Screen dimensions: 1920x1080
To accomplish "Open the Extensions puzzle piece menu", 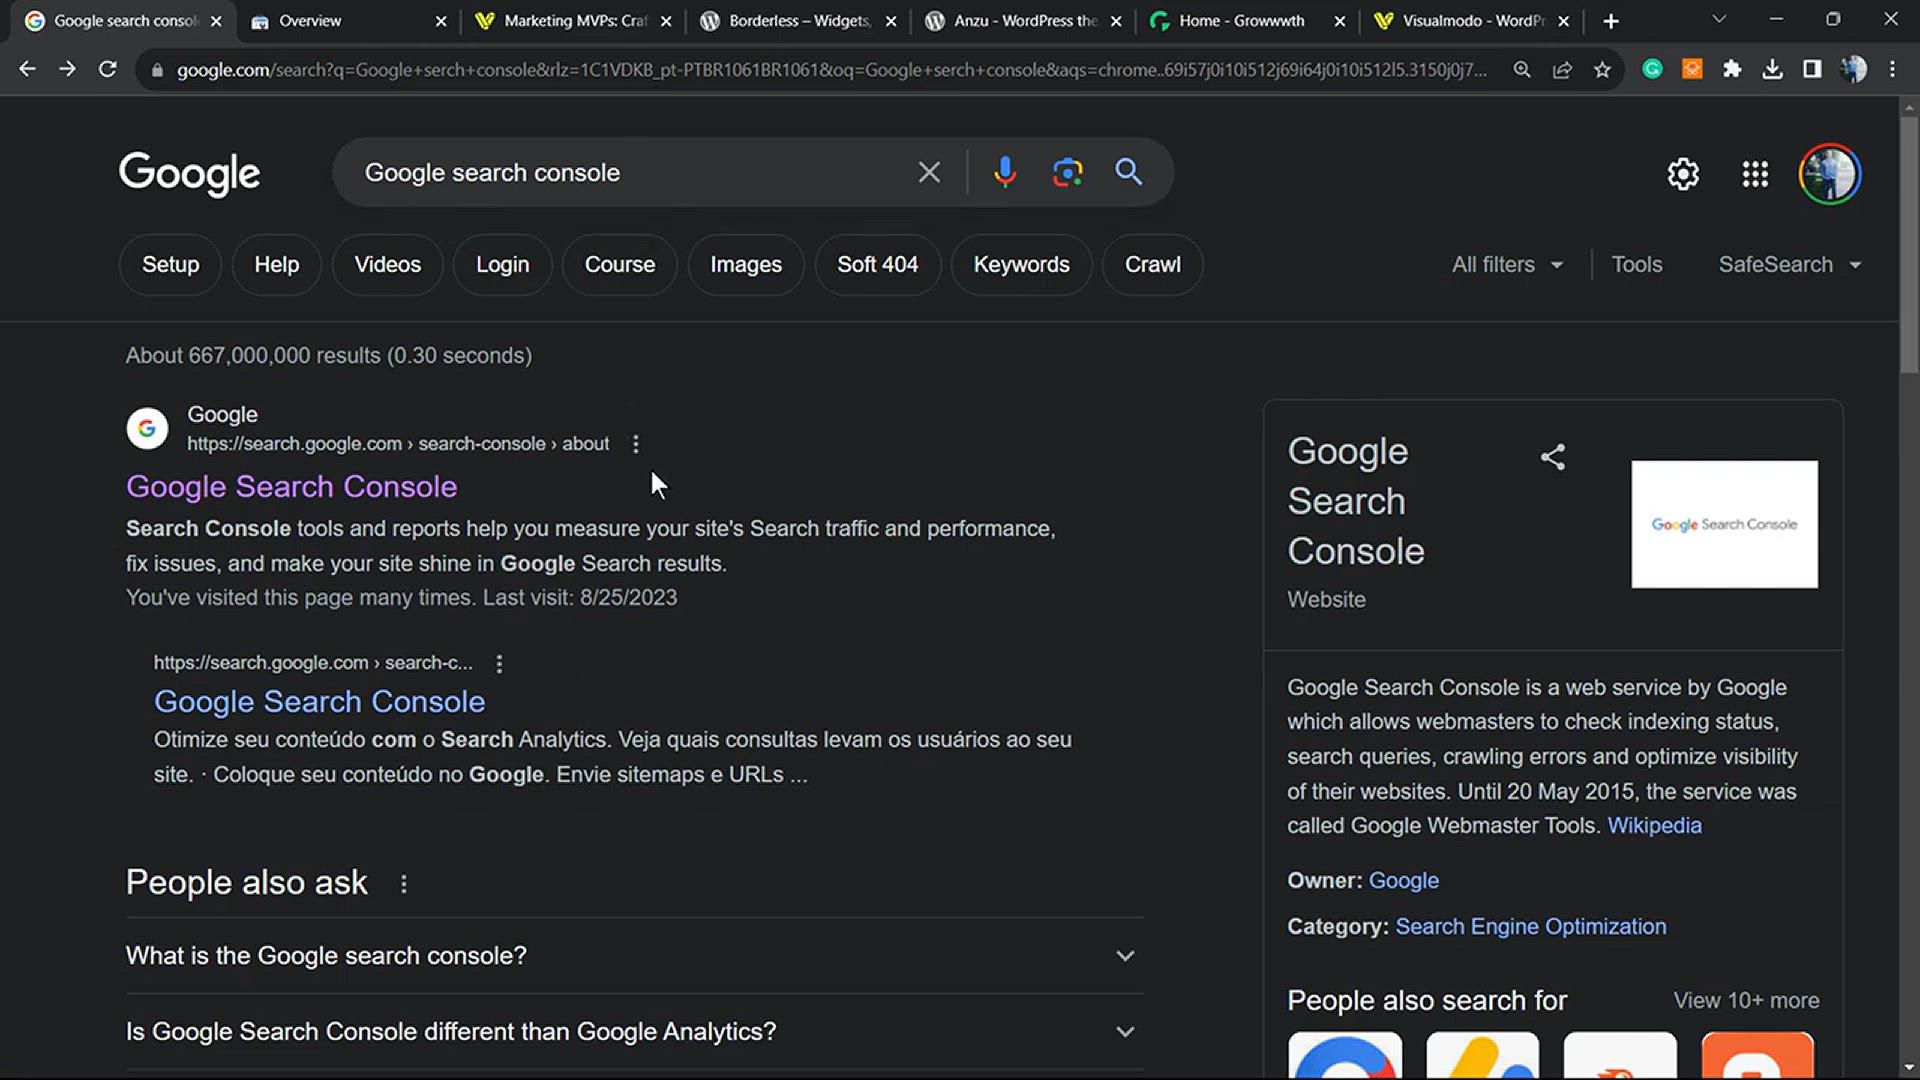I will (1732, 69).
